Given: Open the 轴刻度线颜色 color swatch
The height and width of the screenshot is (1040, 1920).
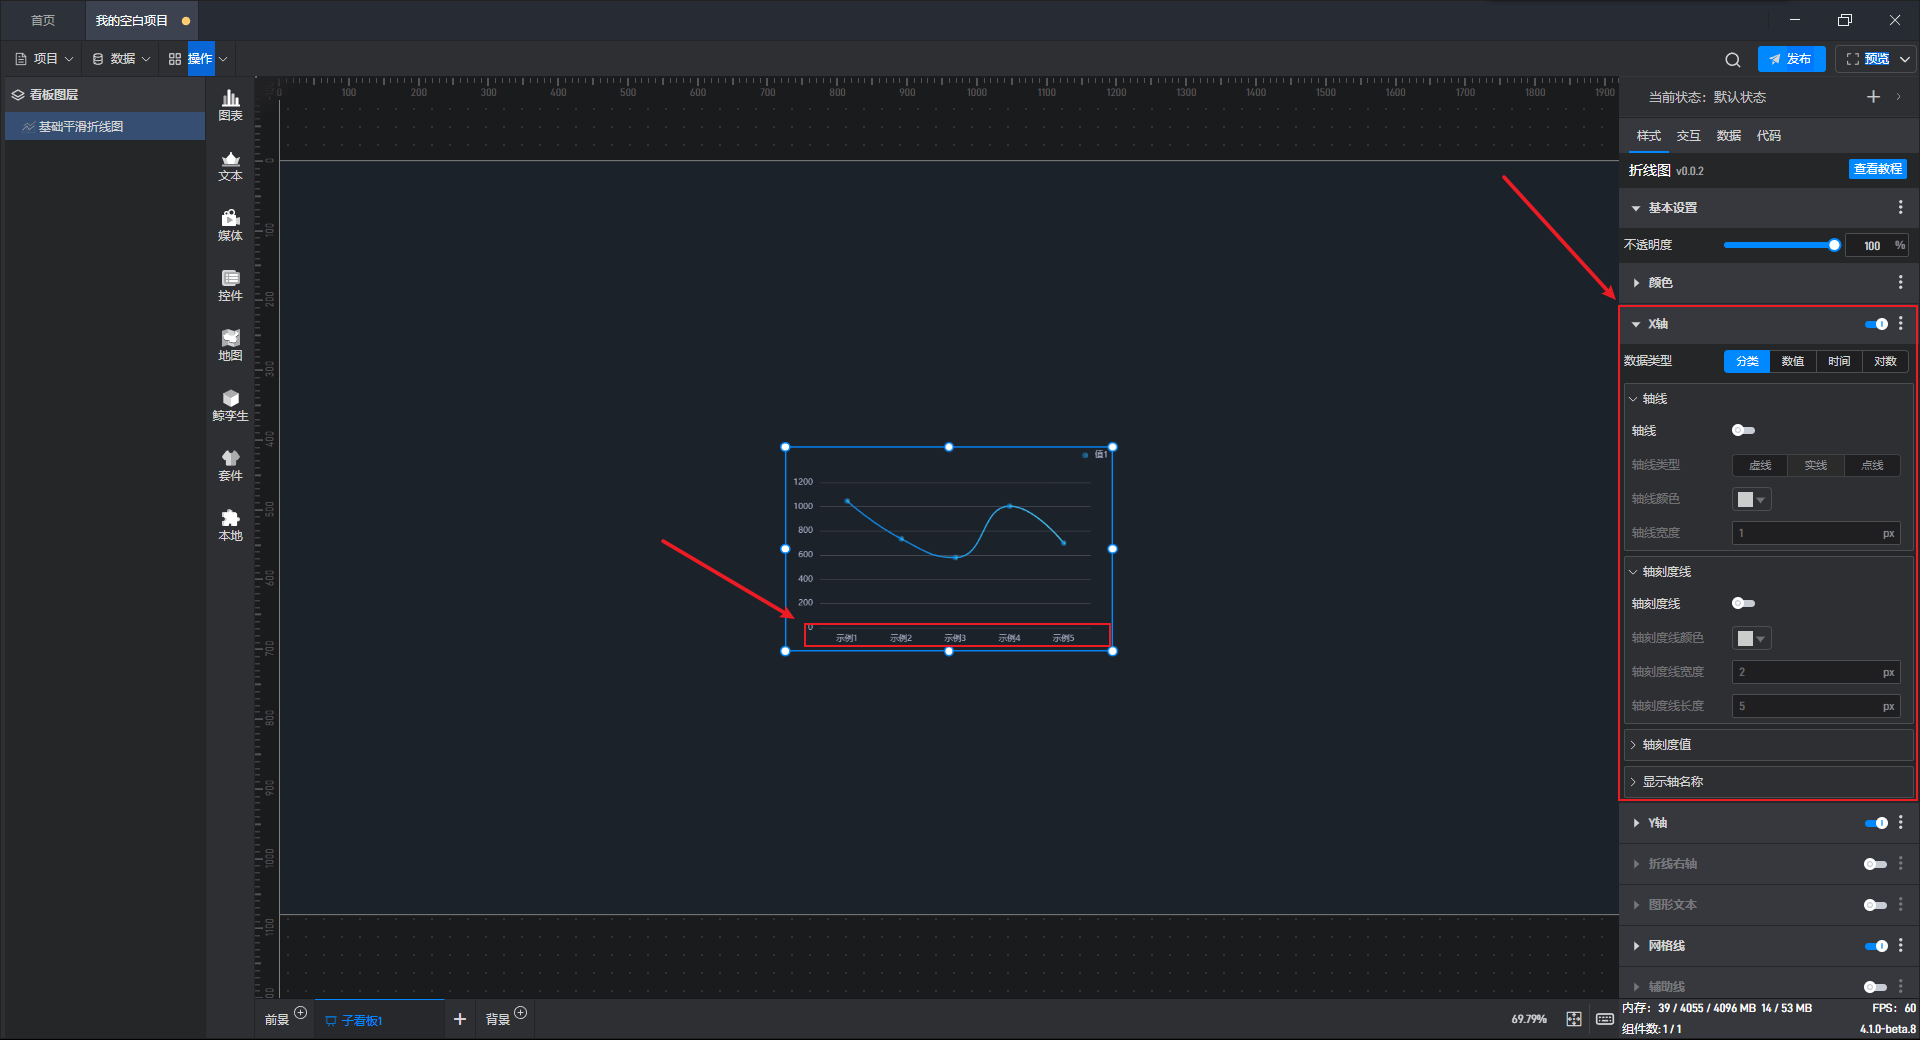Looking at the screenshot, I should click(x=1751, y=638).
